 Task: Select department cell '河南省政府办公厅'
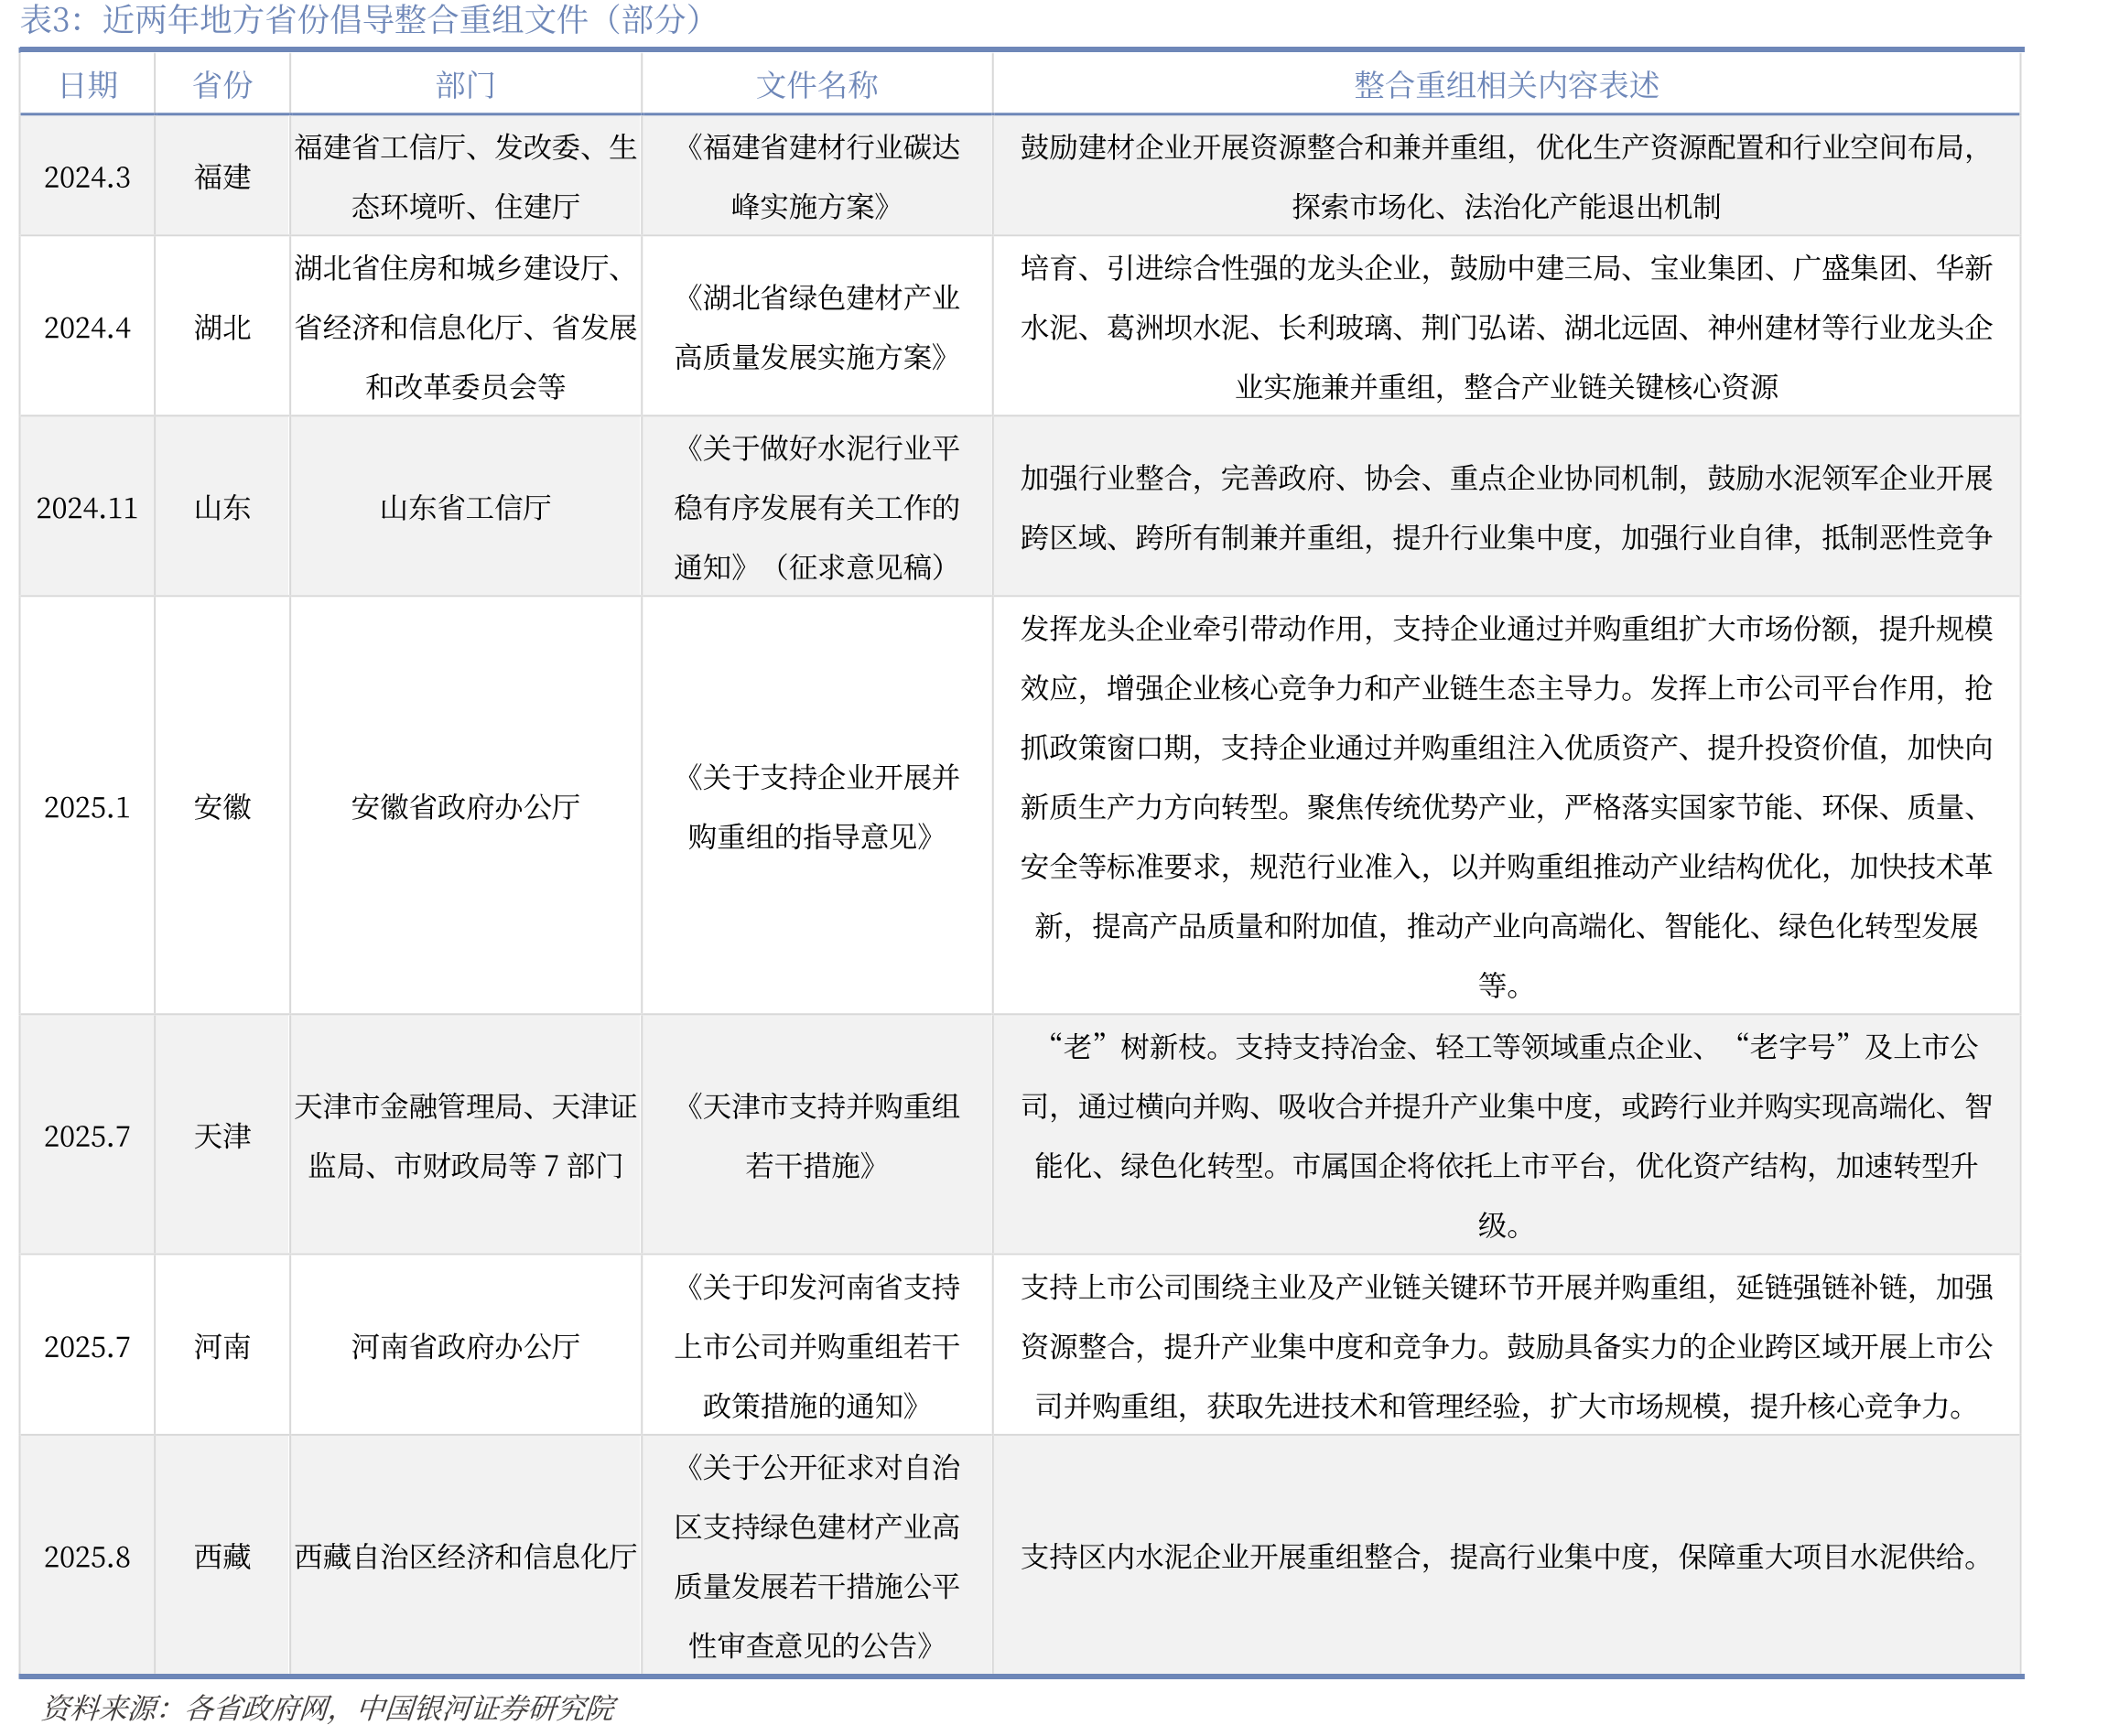tap(465, 1345)
